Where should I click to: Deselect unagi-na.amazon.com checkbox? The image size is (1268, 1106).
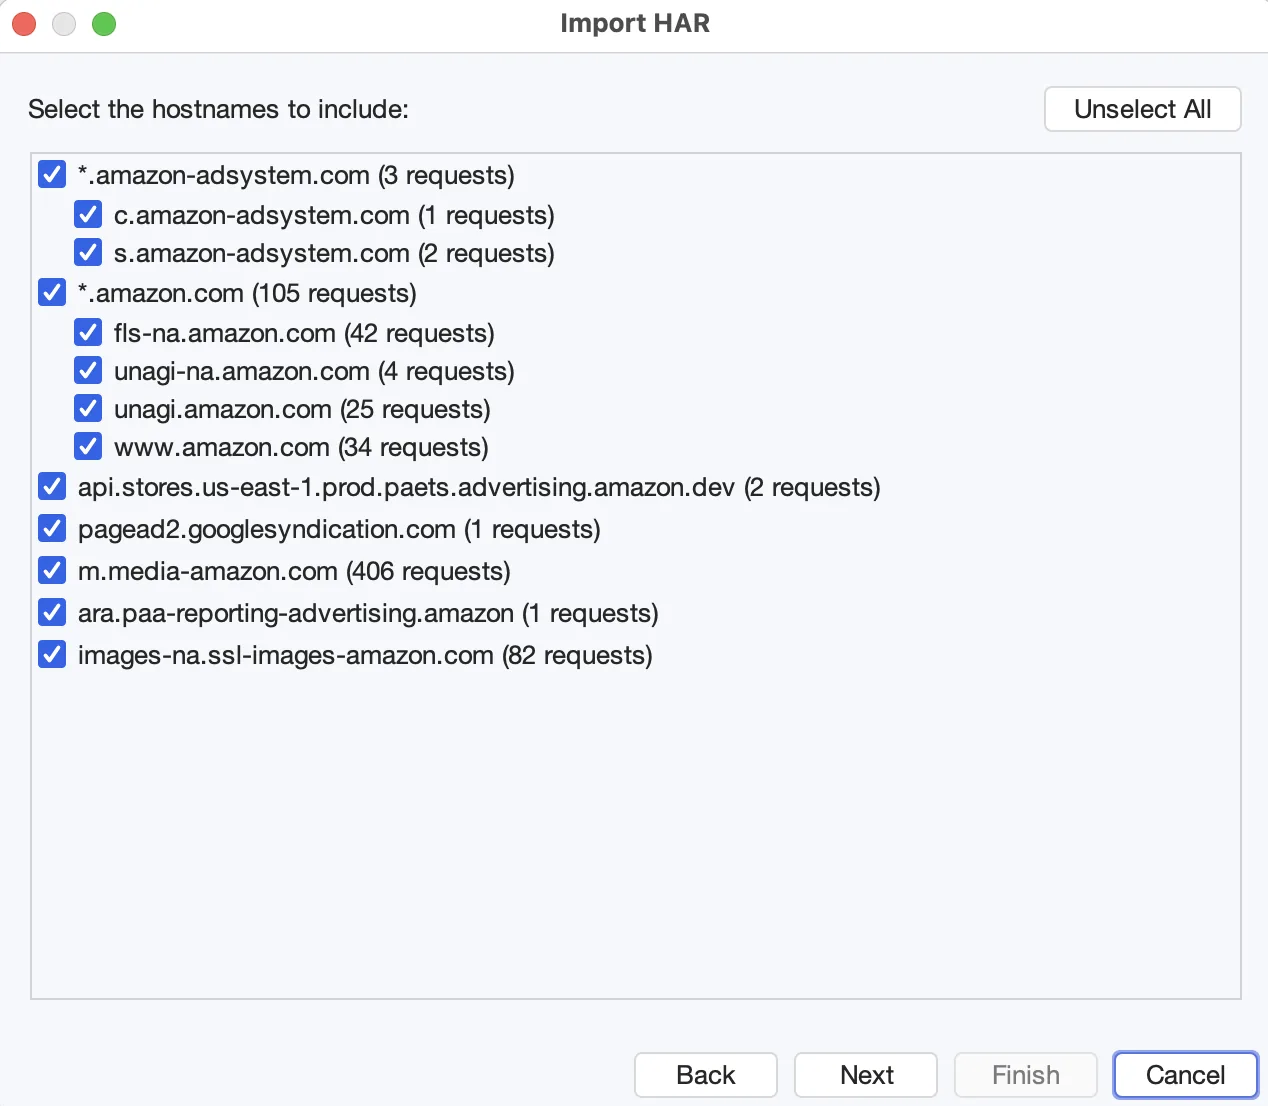pyautogui.click(x=88, y=371)
